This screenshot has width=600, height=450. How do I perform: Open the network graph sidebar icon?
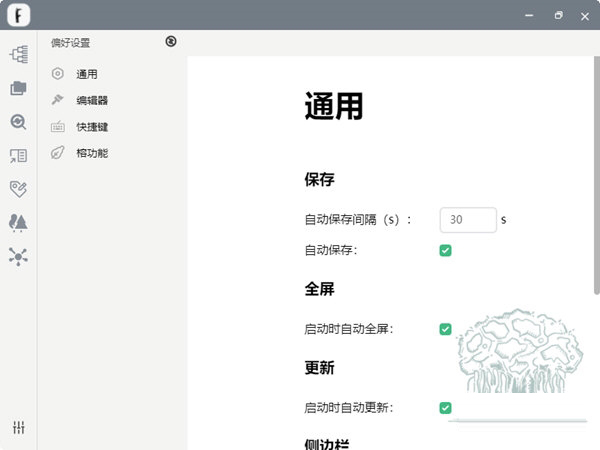point(18,256)
